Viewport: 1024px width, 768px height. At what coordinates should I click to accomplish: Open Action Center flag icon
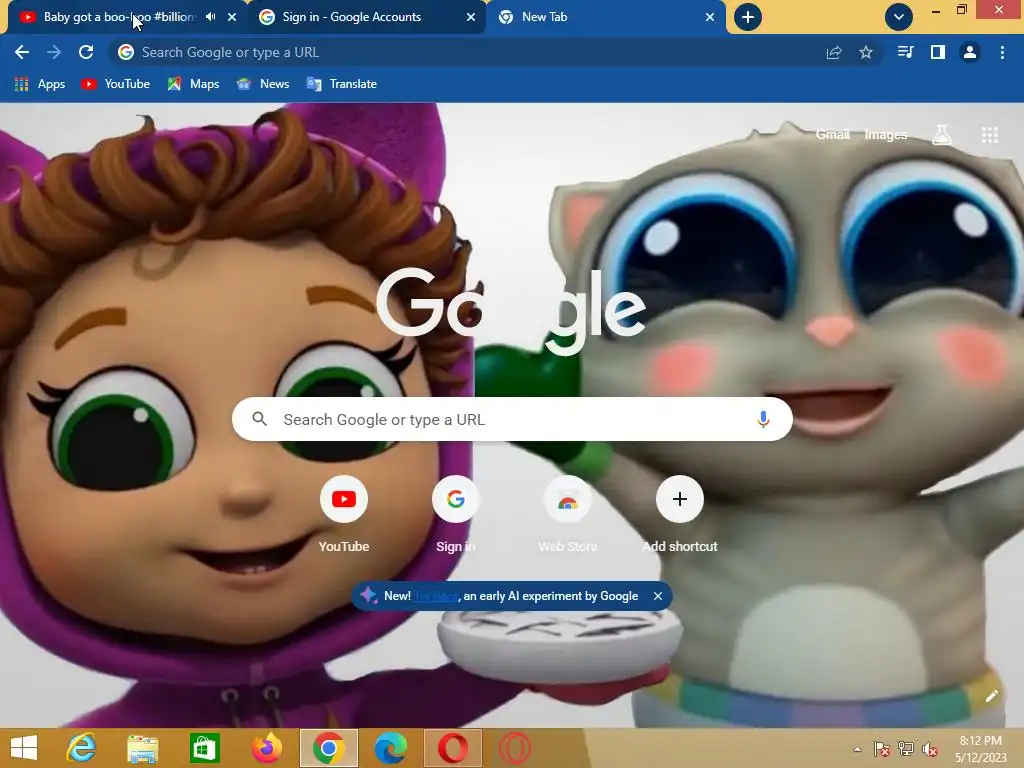click(x=882, y=749)
